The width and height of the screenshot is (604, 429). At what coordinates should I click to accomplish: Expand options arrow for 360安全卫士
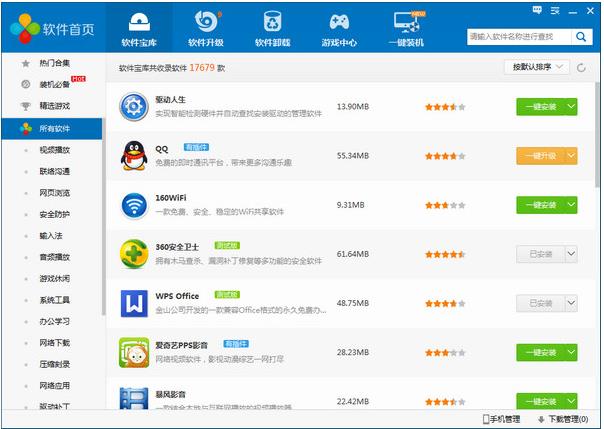pos(572,254)
